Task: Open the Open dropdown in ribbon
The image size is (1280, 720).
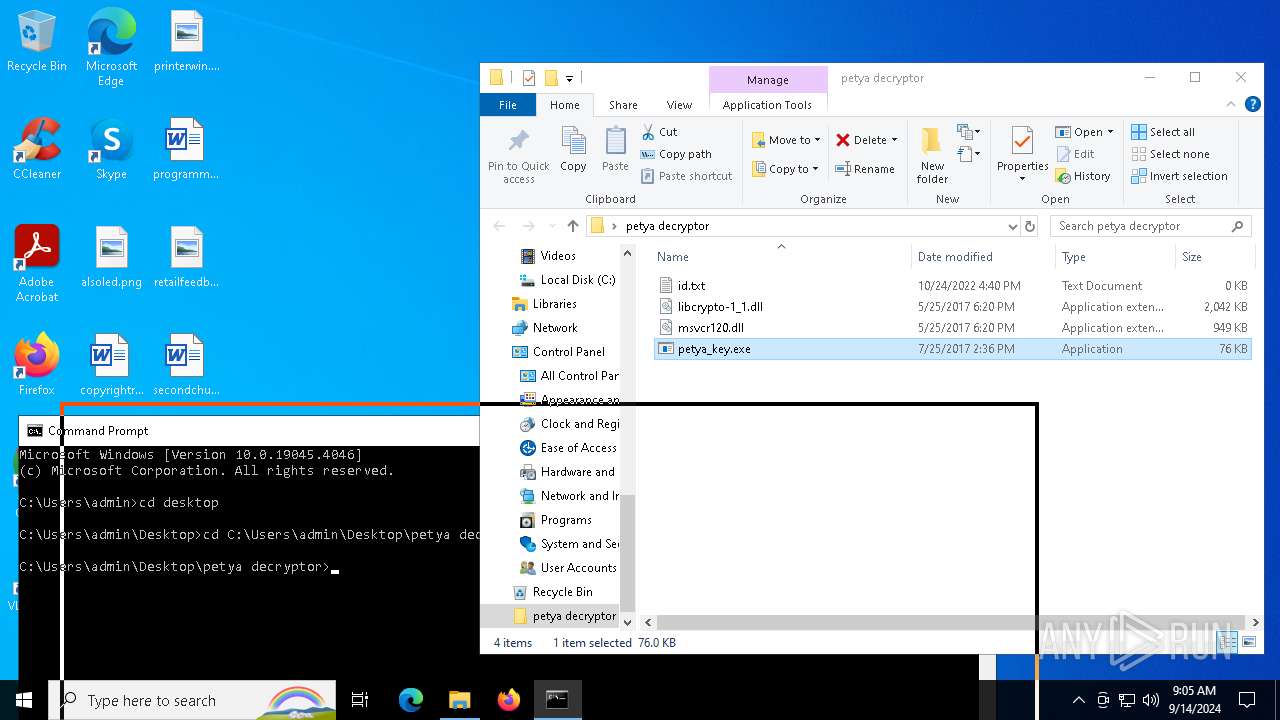Action: [1084, 132]
